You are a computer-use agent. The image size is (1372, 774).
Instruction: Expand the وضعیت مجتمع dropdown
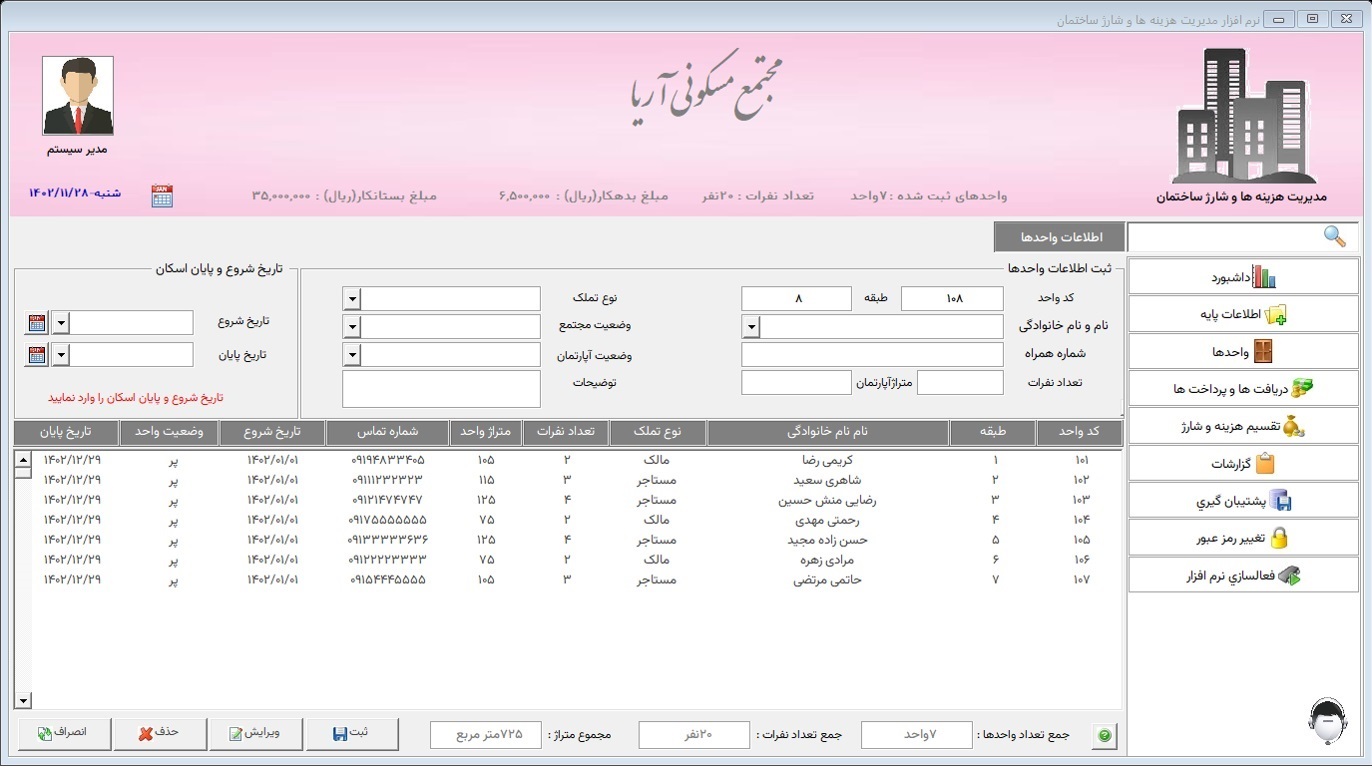click(351, 326)
